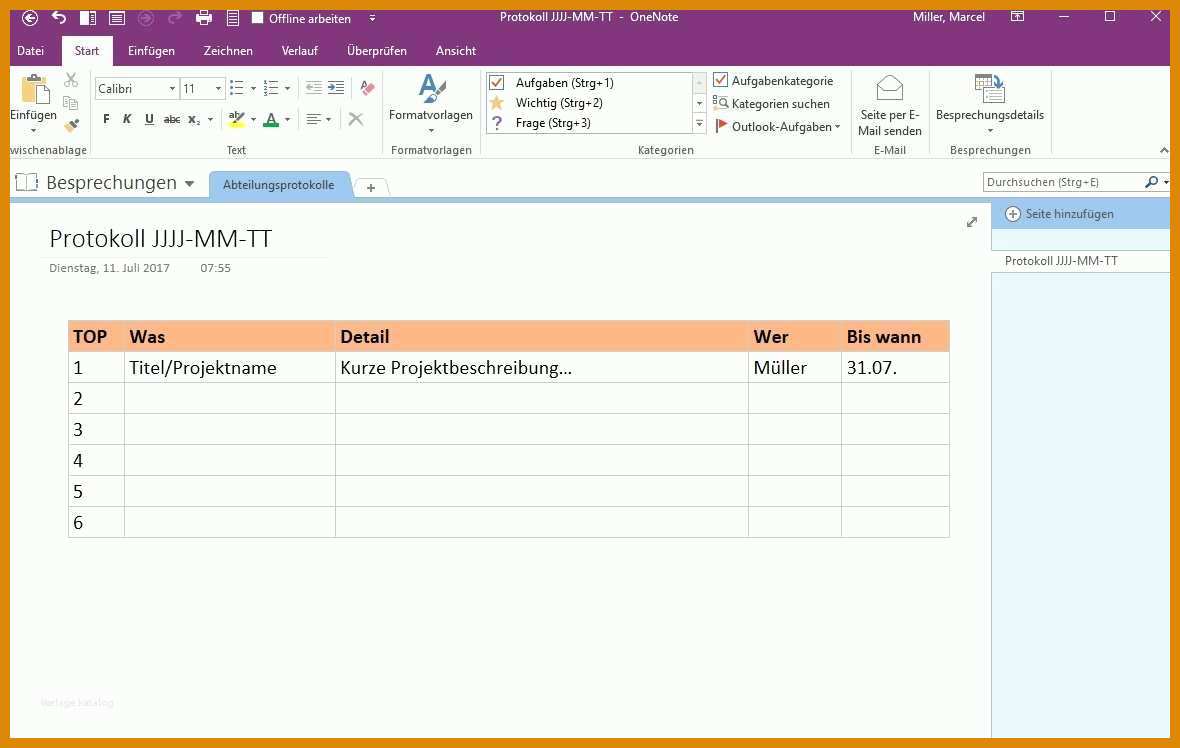
Task: Open the Ansicht ribbon tab
Action: pos(455,50)
